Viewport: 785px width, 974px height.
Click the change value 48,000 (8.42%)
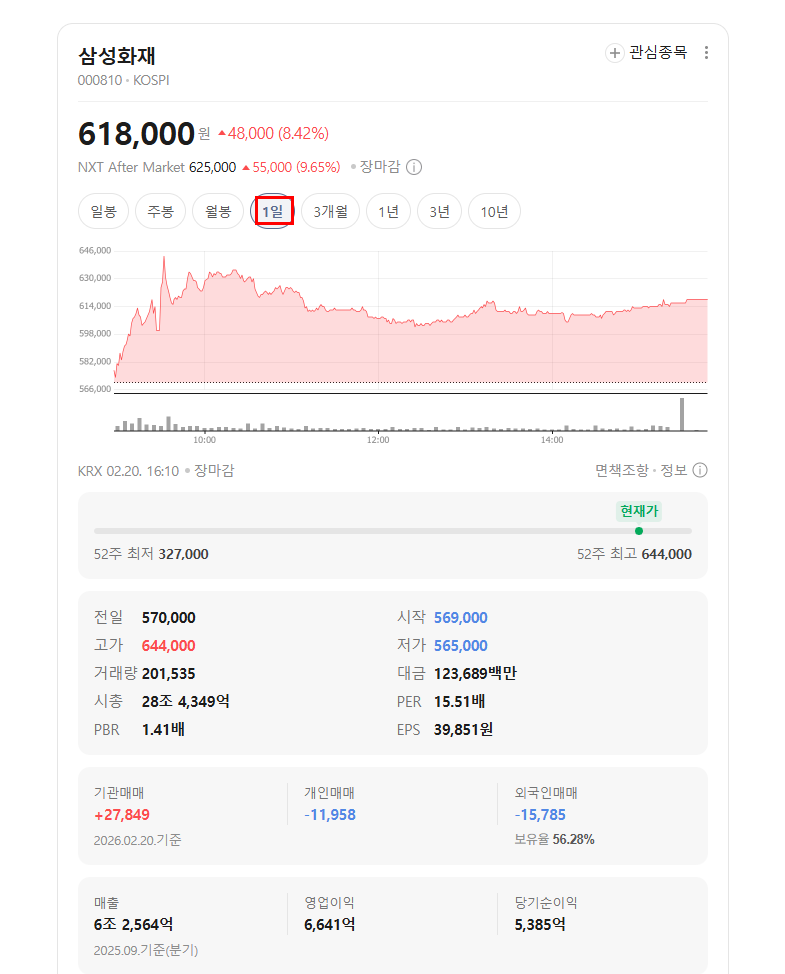273,134
